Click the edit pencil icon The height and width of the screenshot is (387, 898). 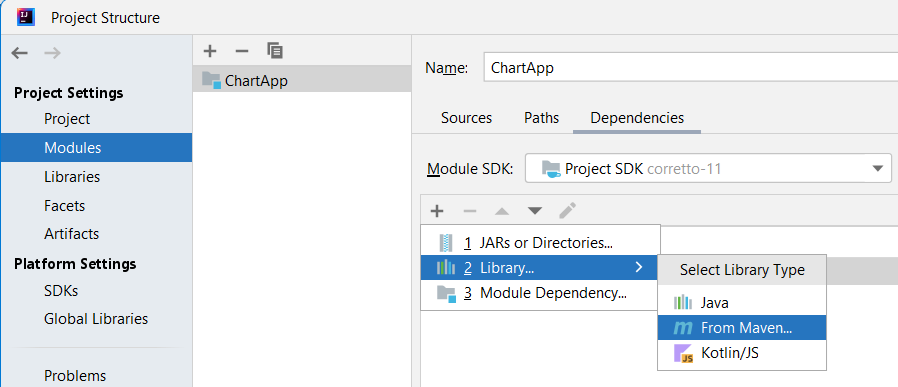pyautogui.click(x=567, y=211)
